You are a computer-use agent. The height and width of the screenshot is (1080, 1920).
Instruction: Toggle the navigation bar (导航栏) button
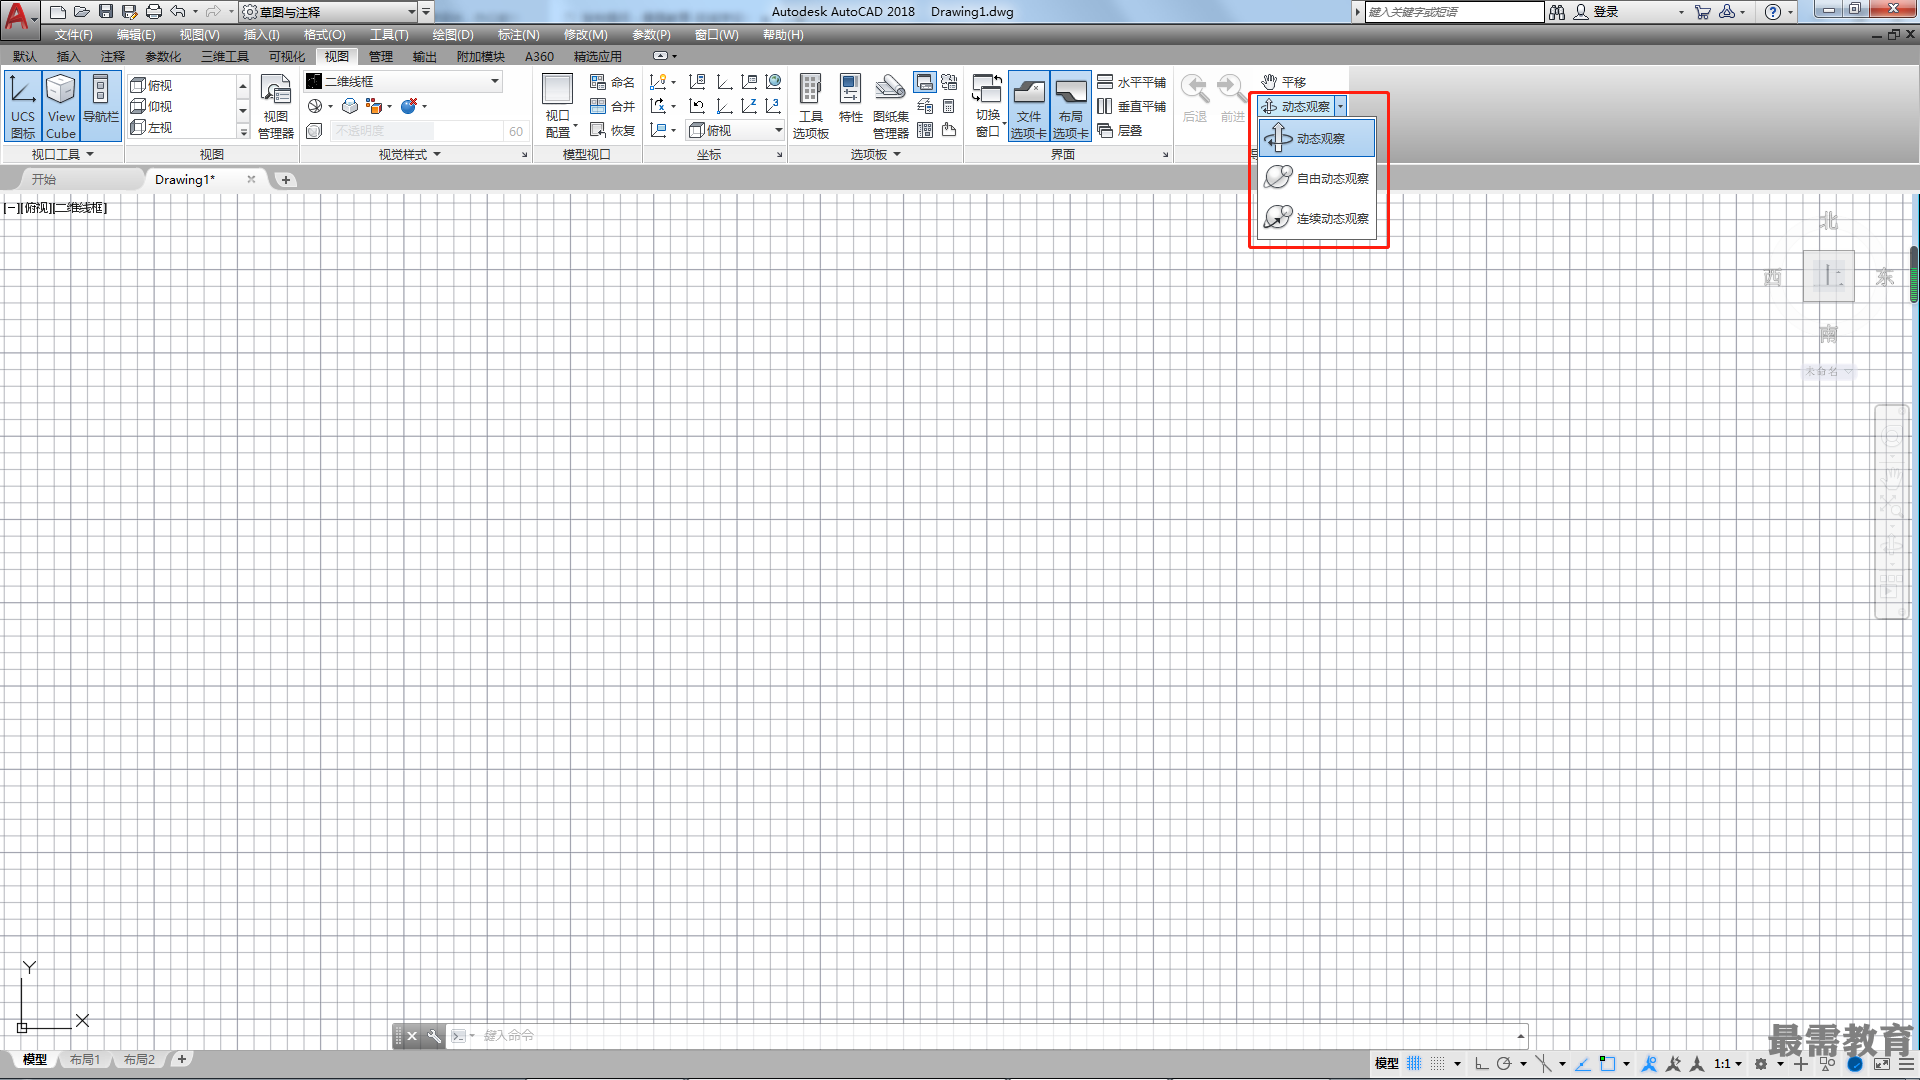100,106
